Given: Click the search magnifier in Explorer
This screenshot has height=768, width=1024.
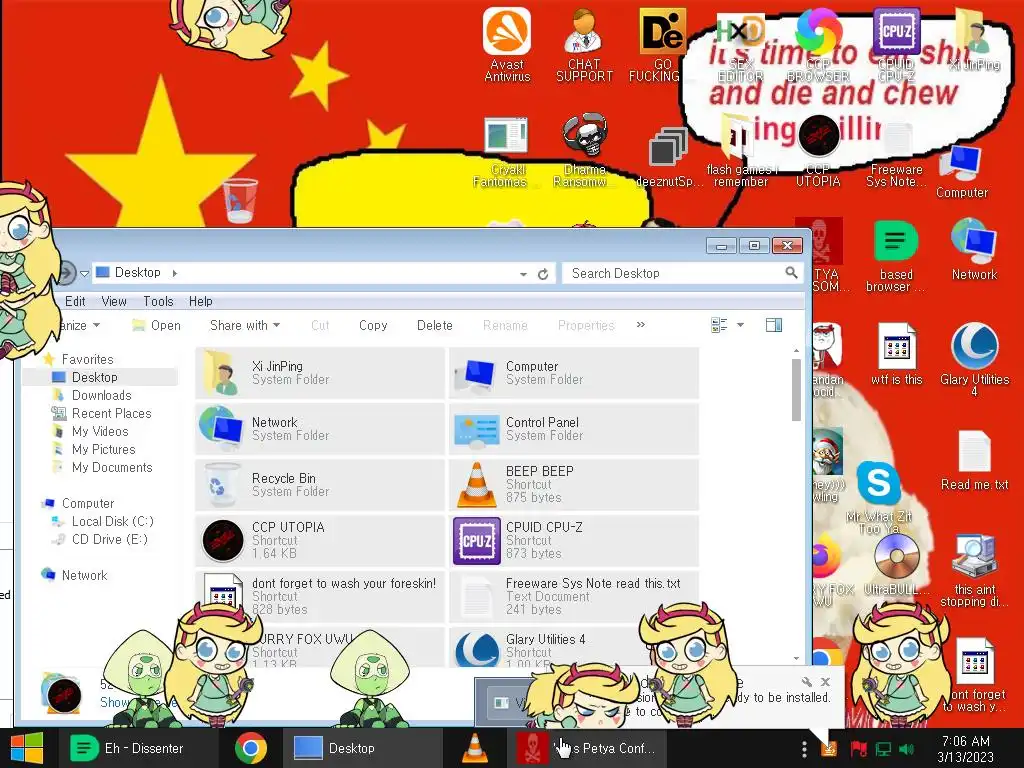Looking at the screenshot, I should point(791,272).
